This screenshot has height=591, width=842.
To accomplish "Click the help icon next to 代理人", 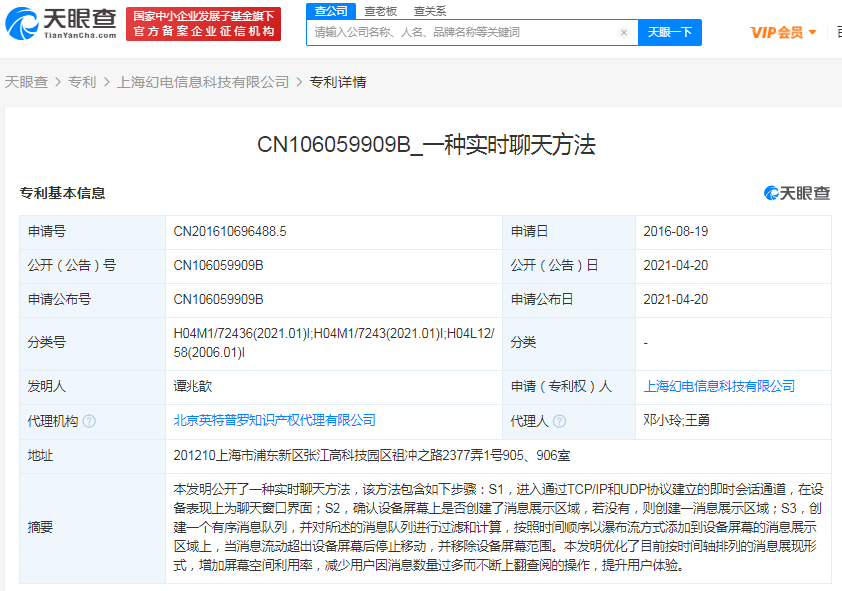I will (x=559, y=421).
